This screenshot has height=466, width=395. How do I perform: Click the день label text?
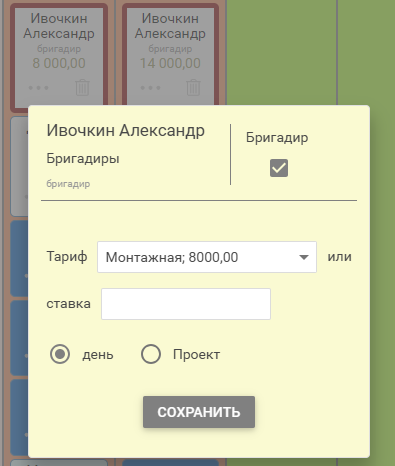pyautogui.click(x=98, y=355)
